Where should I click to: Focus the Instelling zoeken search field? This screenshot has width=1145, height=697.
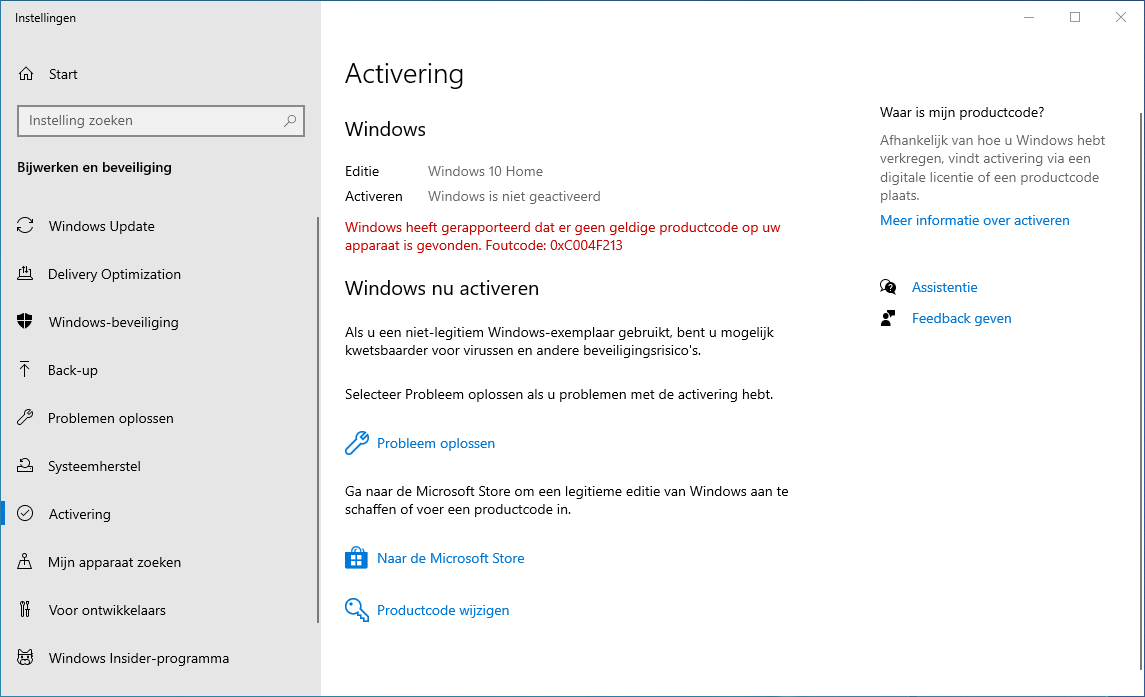(150, 121)
